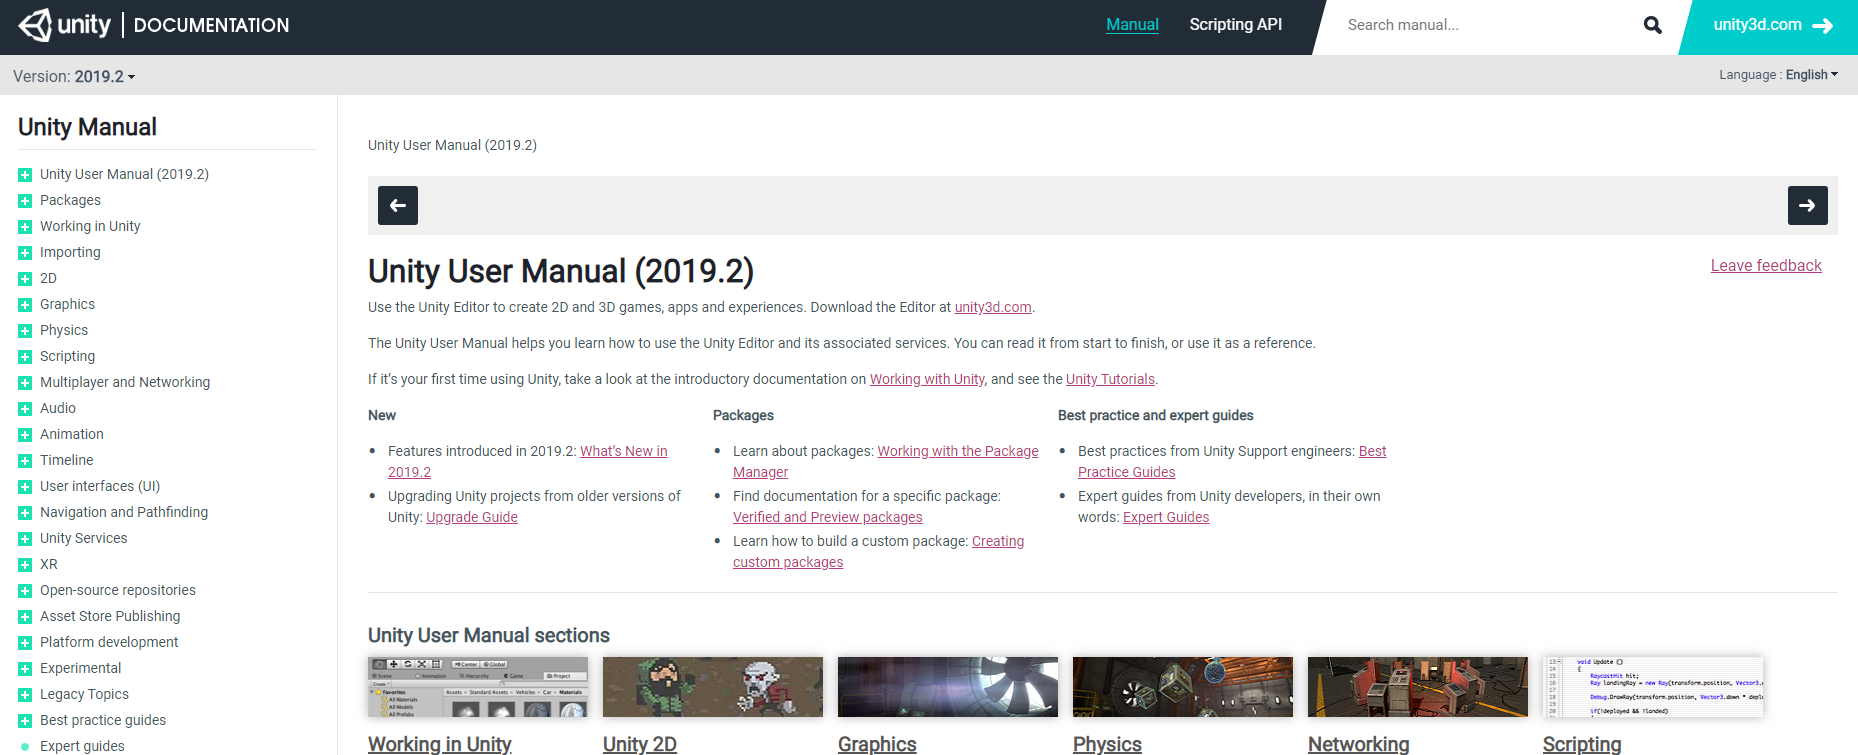Expand Unity Services plus icon
The width and height of the screenshot is (1858, 755).
click(x=25, y=539)
